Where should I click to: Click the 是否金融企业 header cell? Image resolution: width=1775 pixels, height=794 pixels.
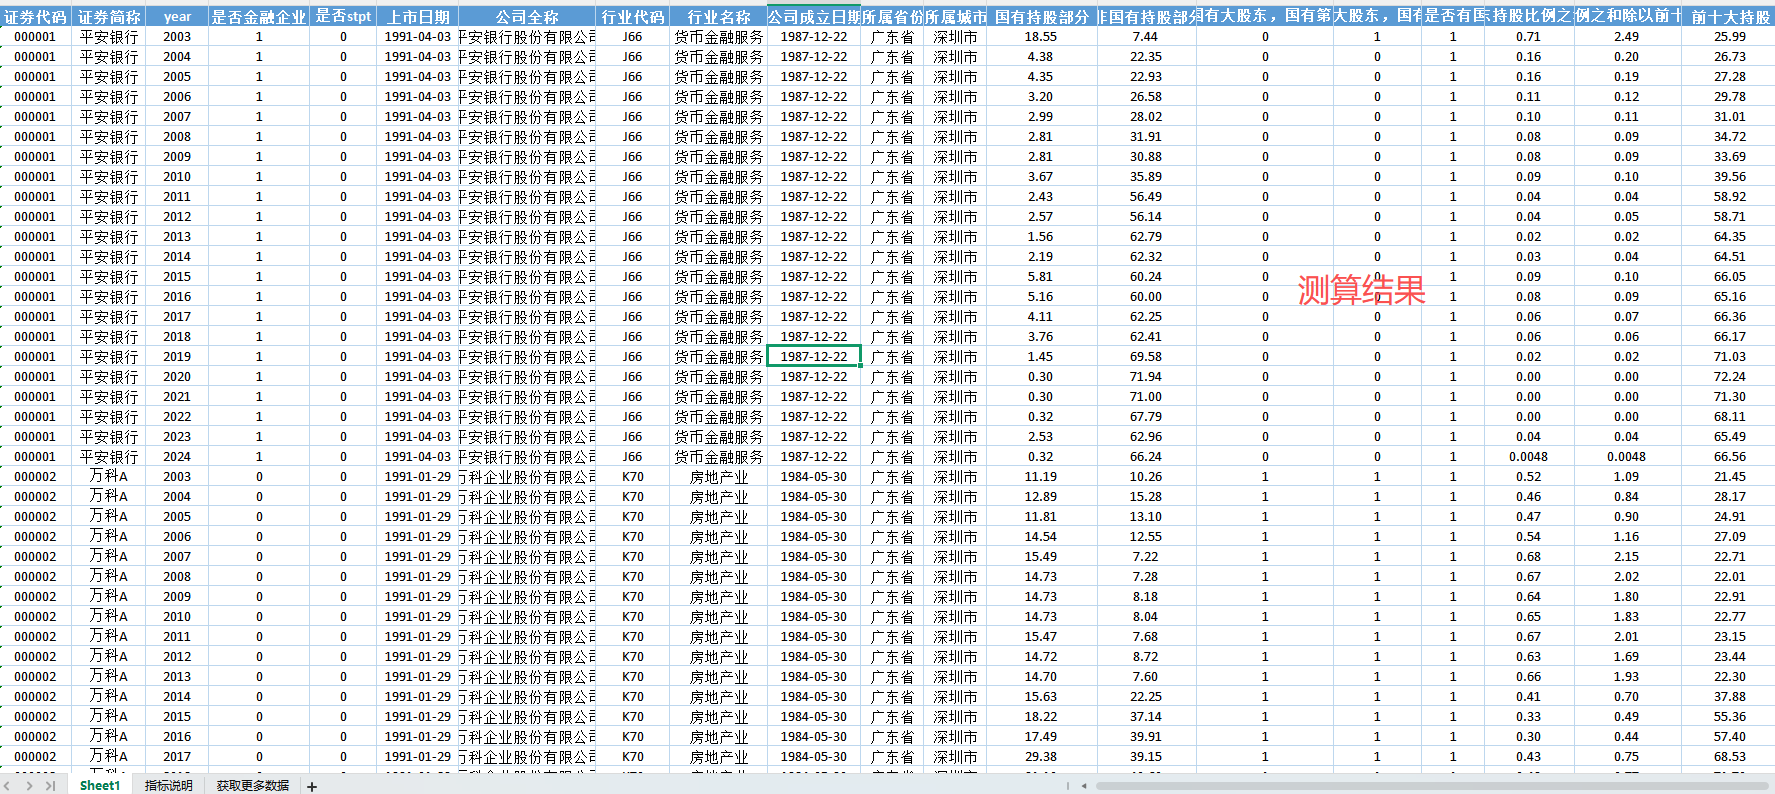click(258, 17)
